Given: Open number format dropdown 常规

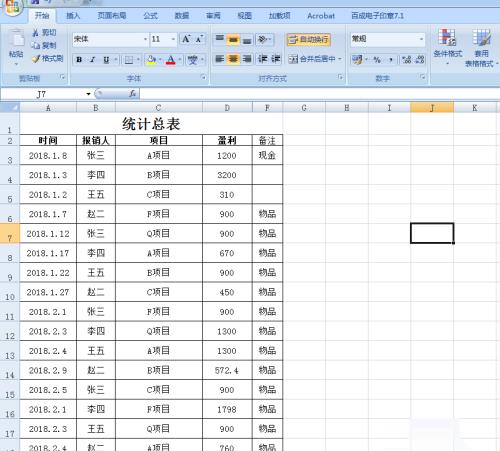Looking at the screenshot, I should point(421,39).
